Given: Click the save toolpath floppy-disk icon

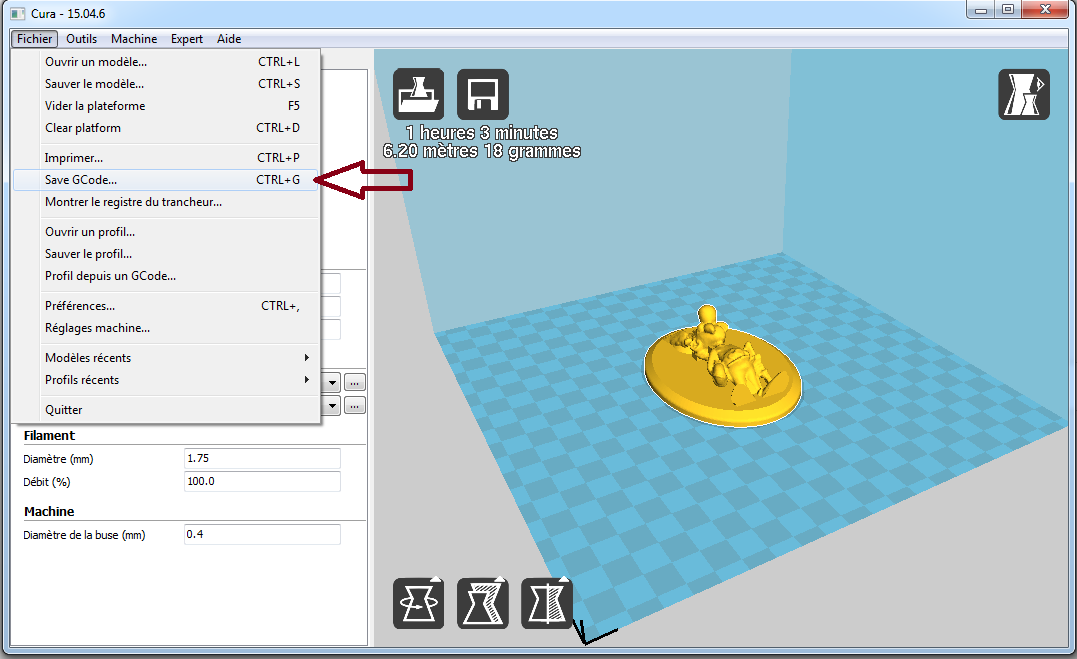Looking at the screenshot, I should (x=483, y=94).
